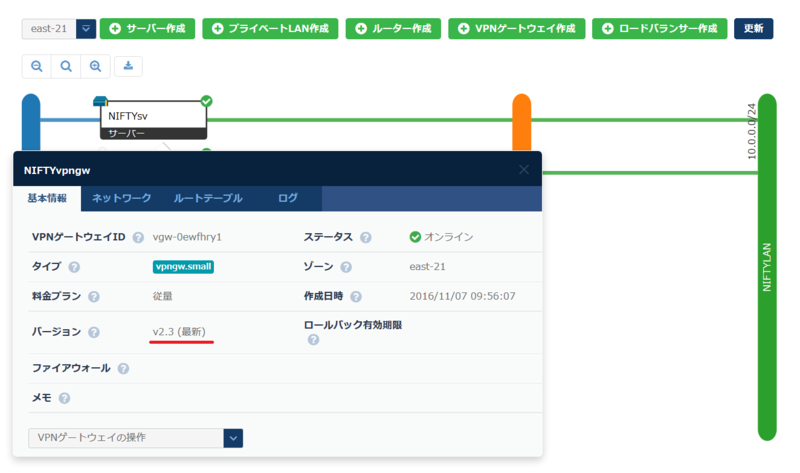The width and height of the screenshot is (800, 473).
Task: Click help icon beside 料金プラン
Action: (94, 297)
